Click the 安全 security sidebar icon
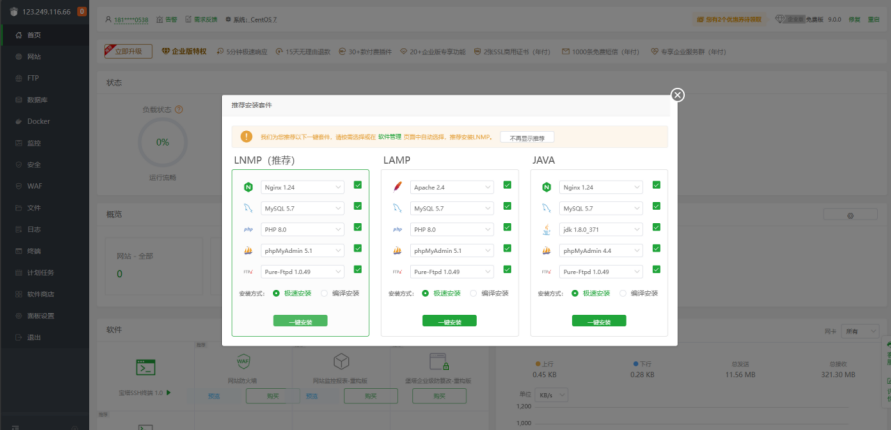The height and width of the screenshot is (430, 891). pyautogui.click(x=19, y=165)
